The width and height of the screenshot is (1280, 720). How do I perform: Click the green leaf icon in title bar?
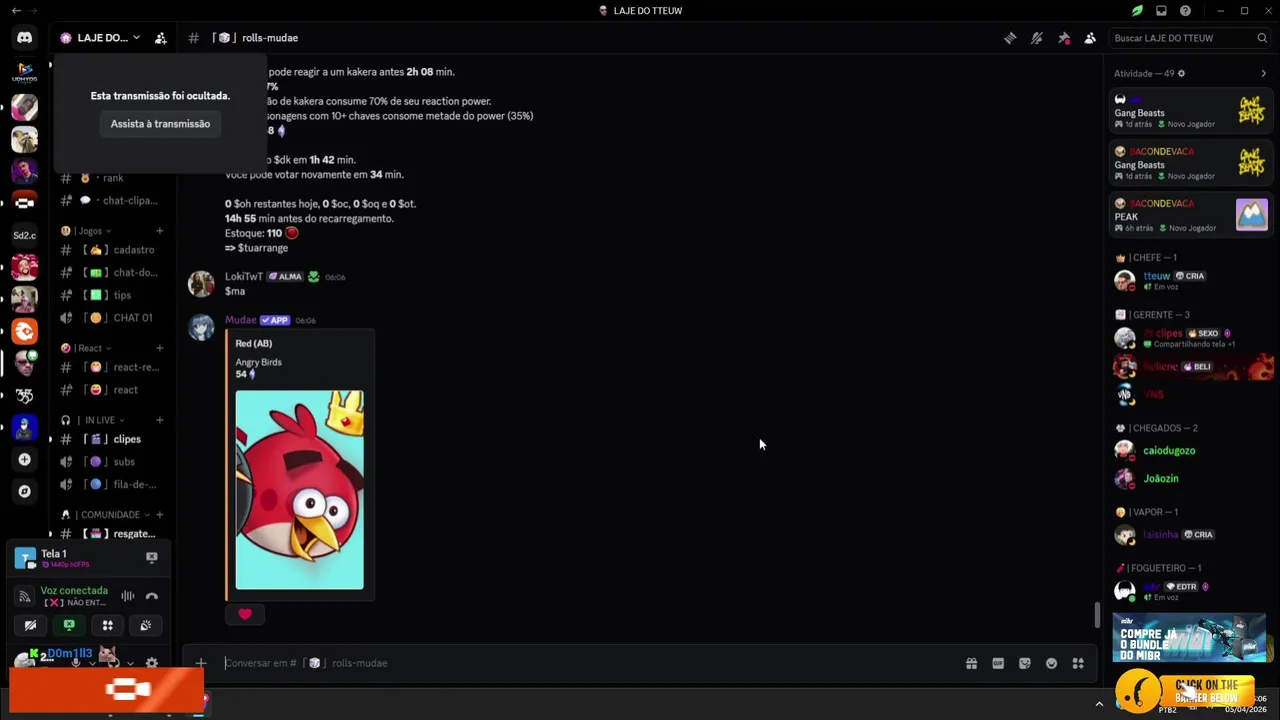(x=1137, y=11)
